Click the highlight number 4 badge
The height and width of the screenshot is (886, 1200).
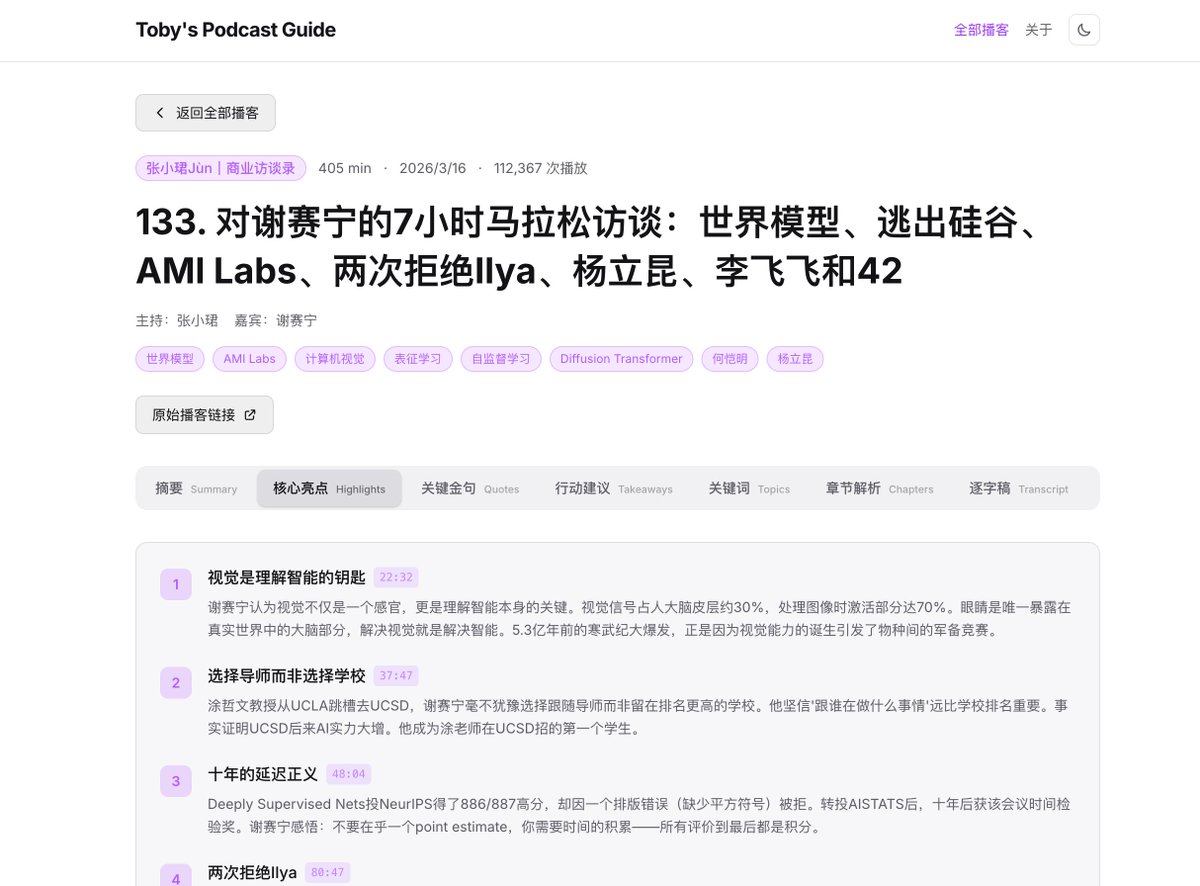pyautogui.click(x=176, y=874)
